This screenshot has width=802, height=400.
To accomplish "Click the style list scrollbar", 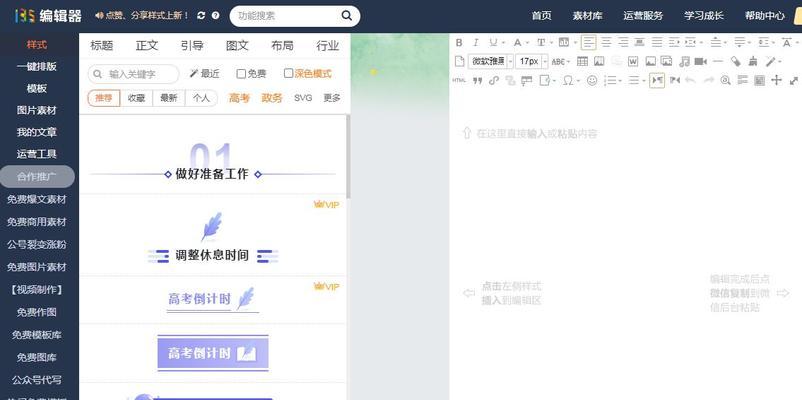I will point(348,157).
